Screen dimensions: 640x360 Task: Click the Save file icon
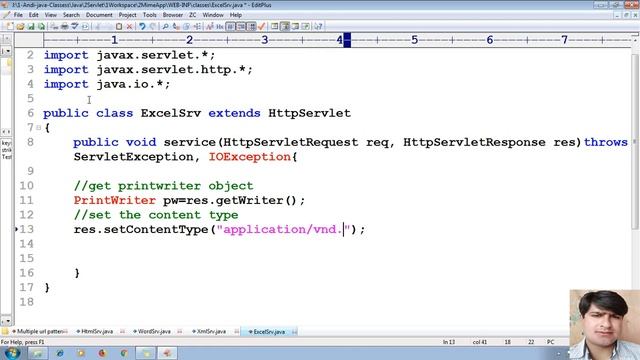point(31,27)
